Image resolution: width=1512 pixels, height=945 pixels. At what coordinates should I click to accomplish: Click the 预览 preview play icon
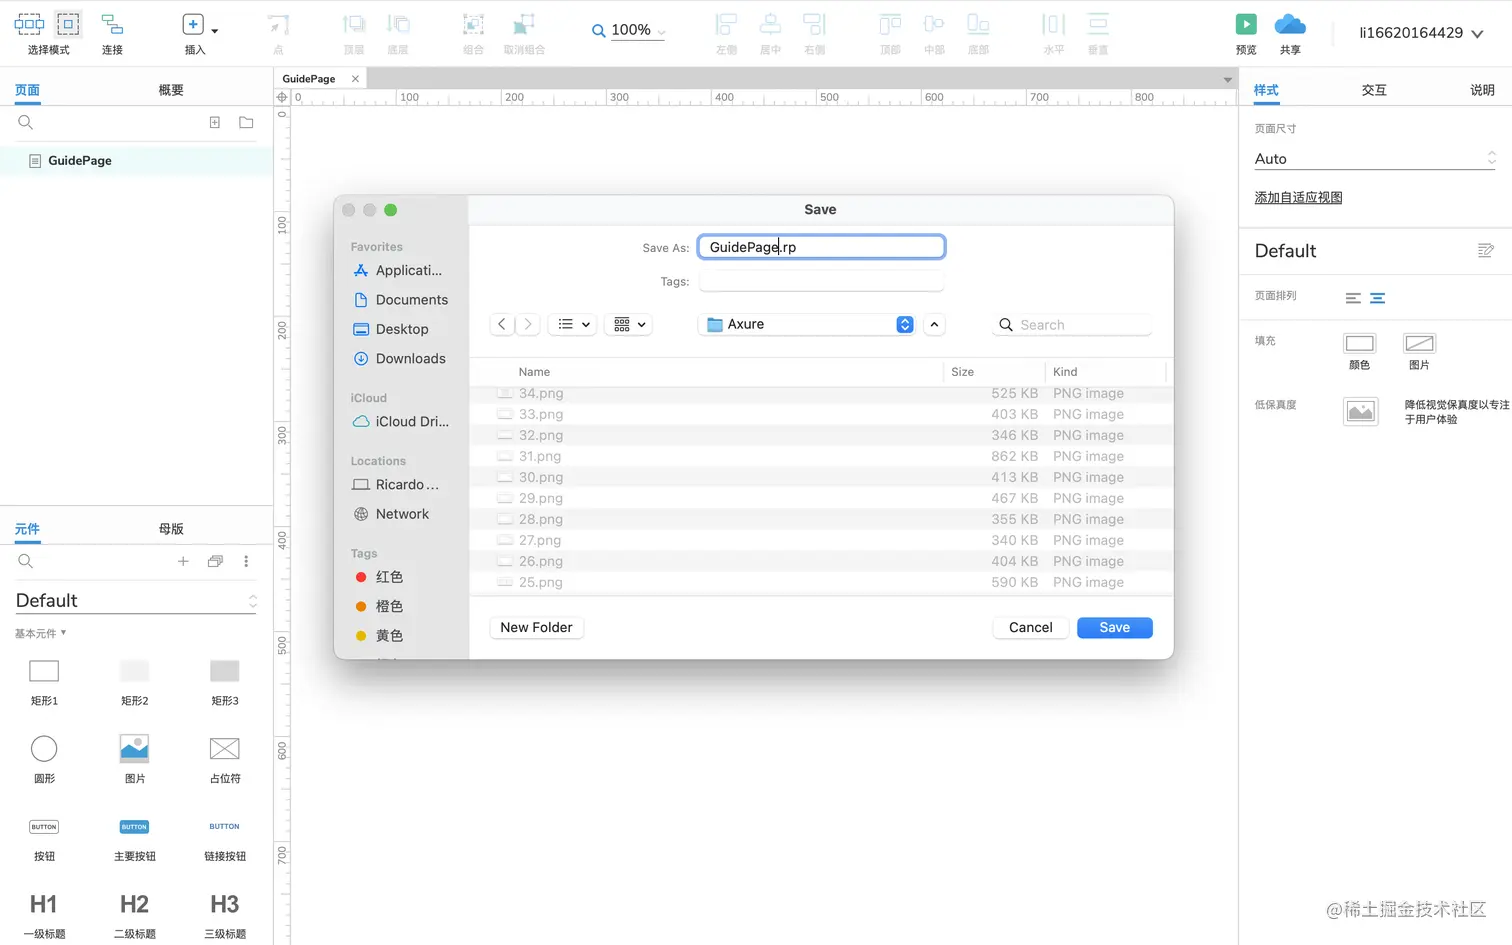pyautogui.click(x=1246, y=24)
